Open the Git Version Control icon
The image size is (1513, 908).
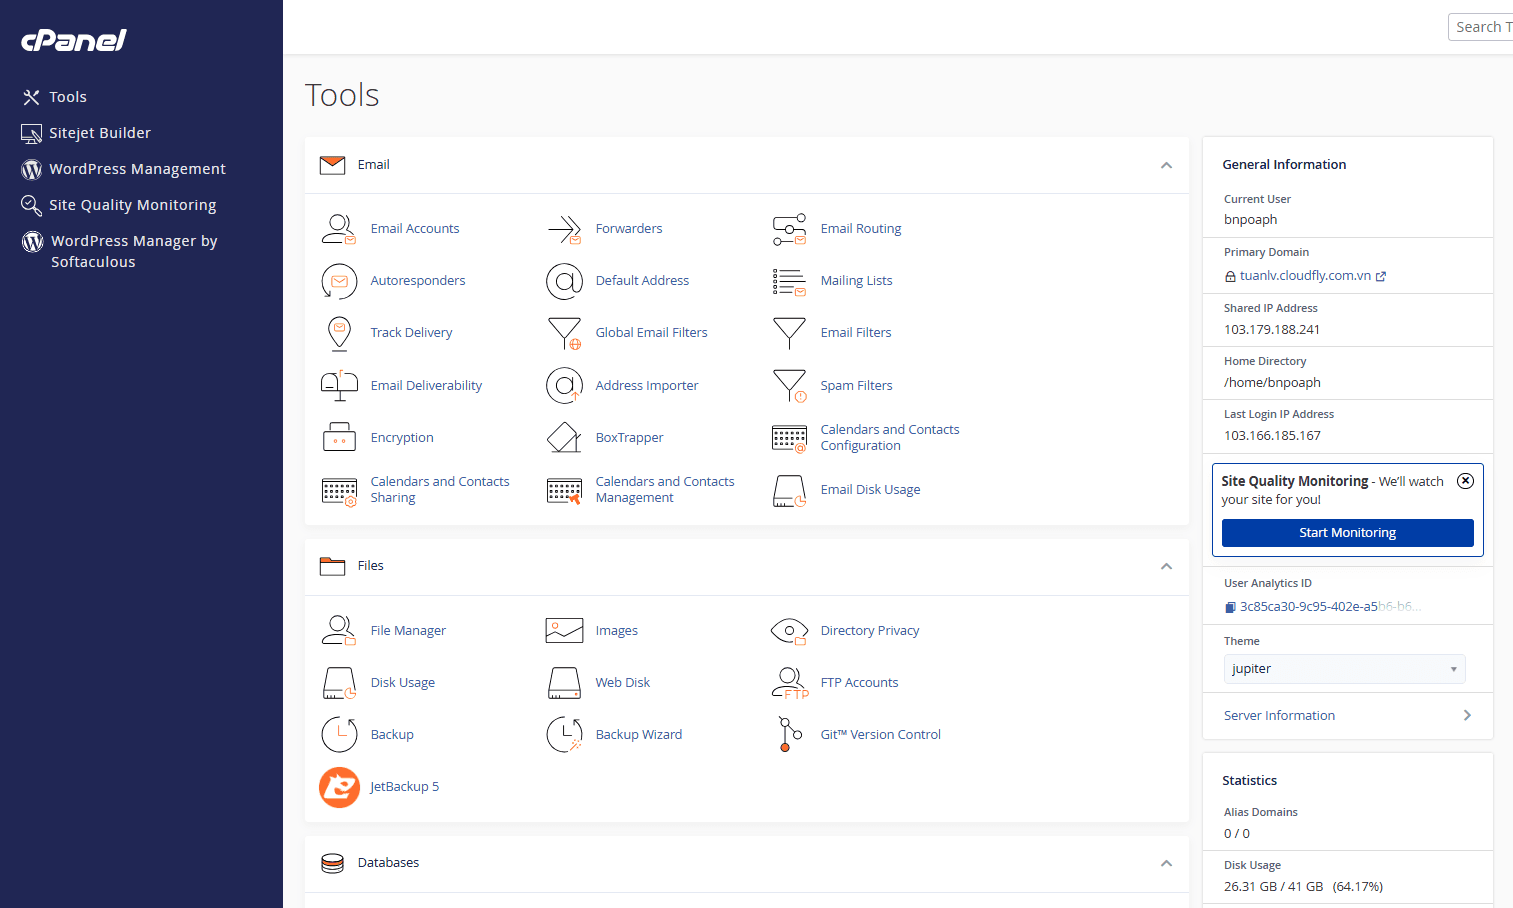(789, 734)
